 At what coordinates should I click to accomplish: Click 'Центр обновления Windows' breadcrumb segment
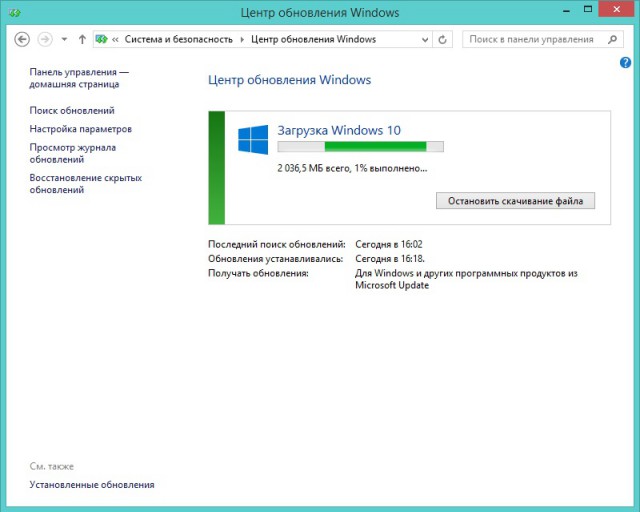coord(313,40)
